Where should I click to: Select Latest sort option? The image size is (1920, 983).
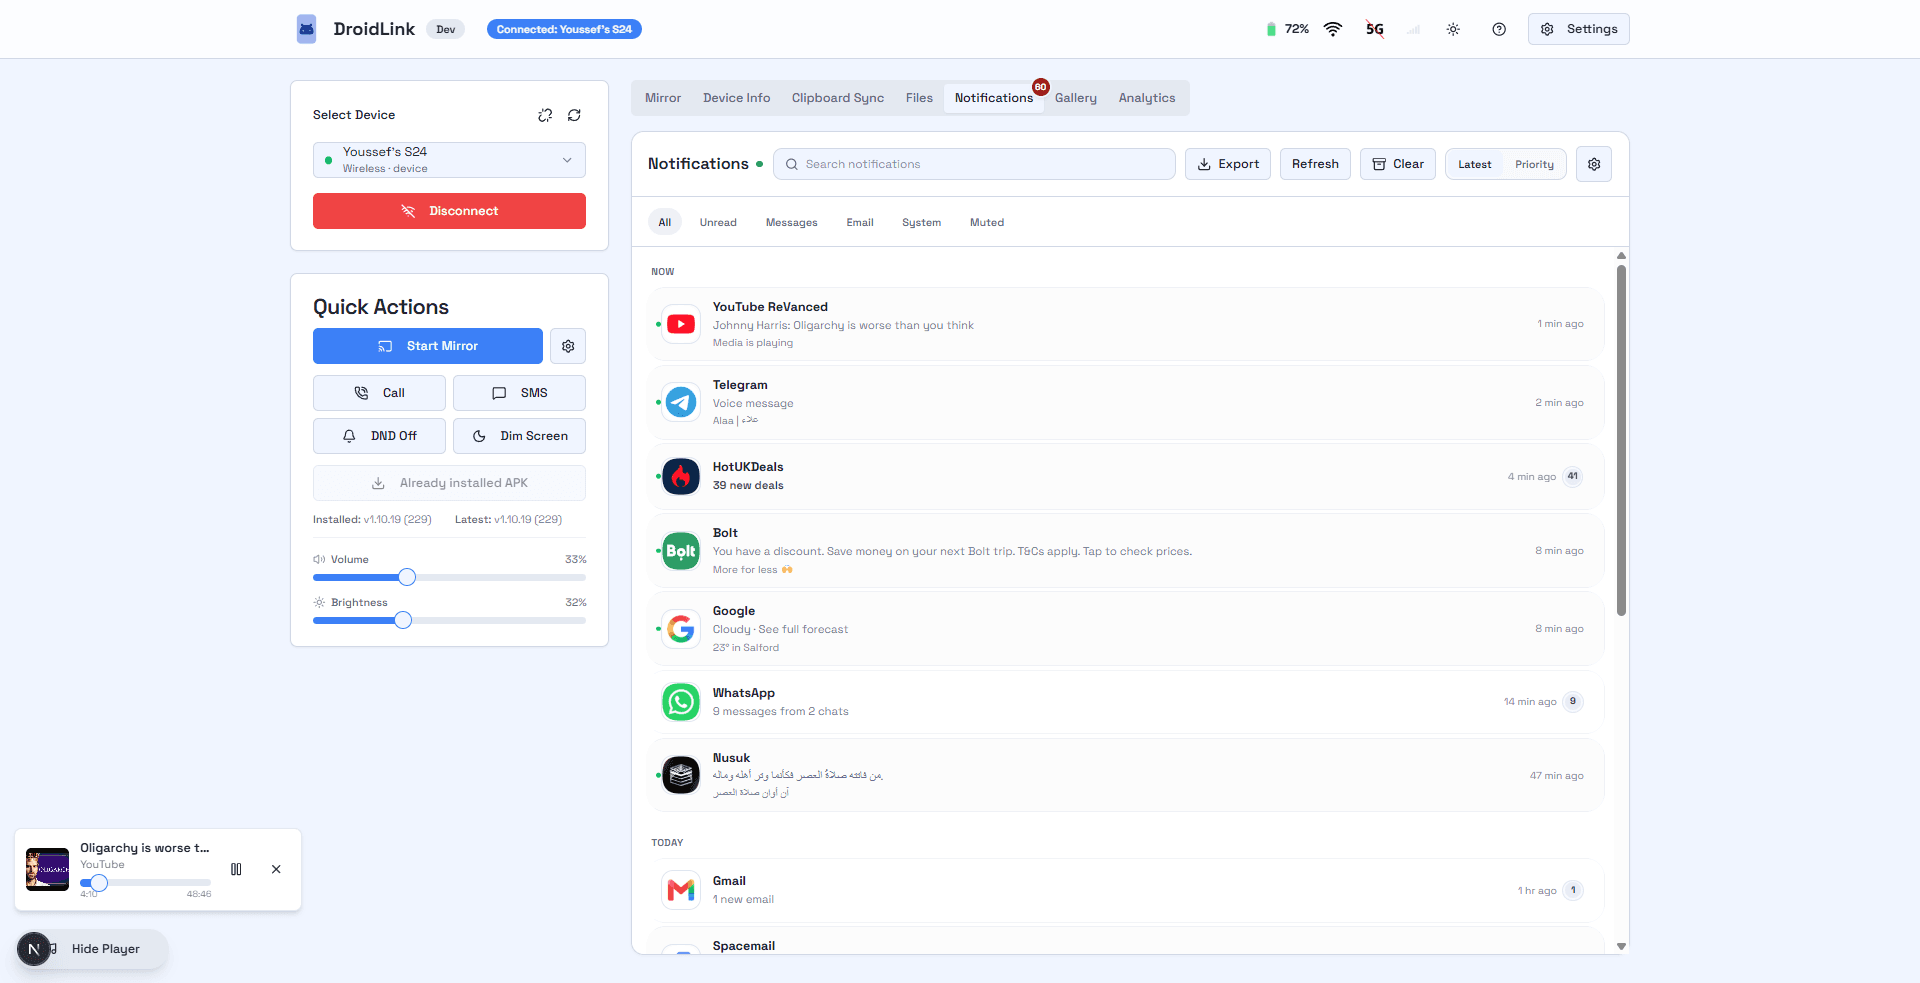pos(1474,164)
